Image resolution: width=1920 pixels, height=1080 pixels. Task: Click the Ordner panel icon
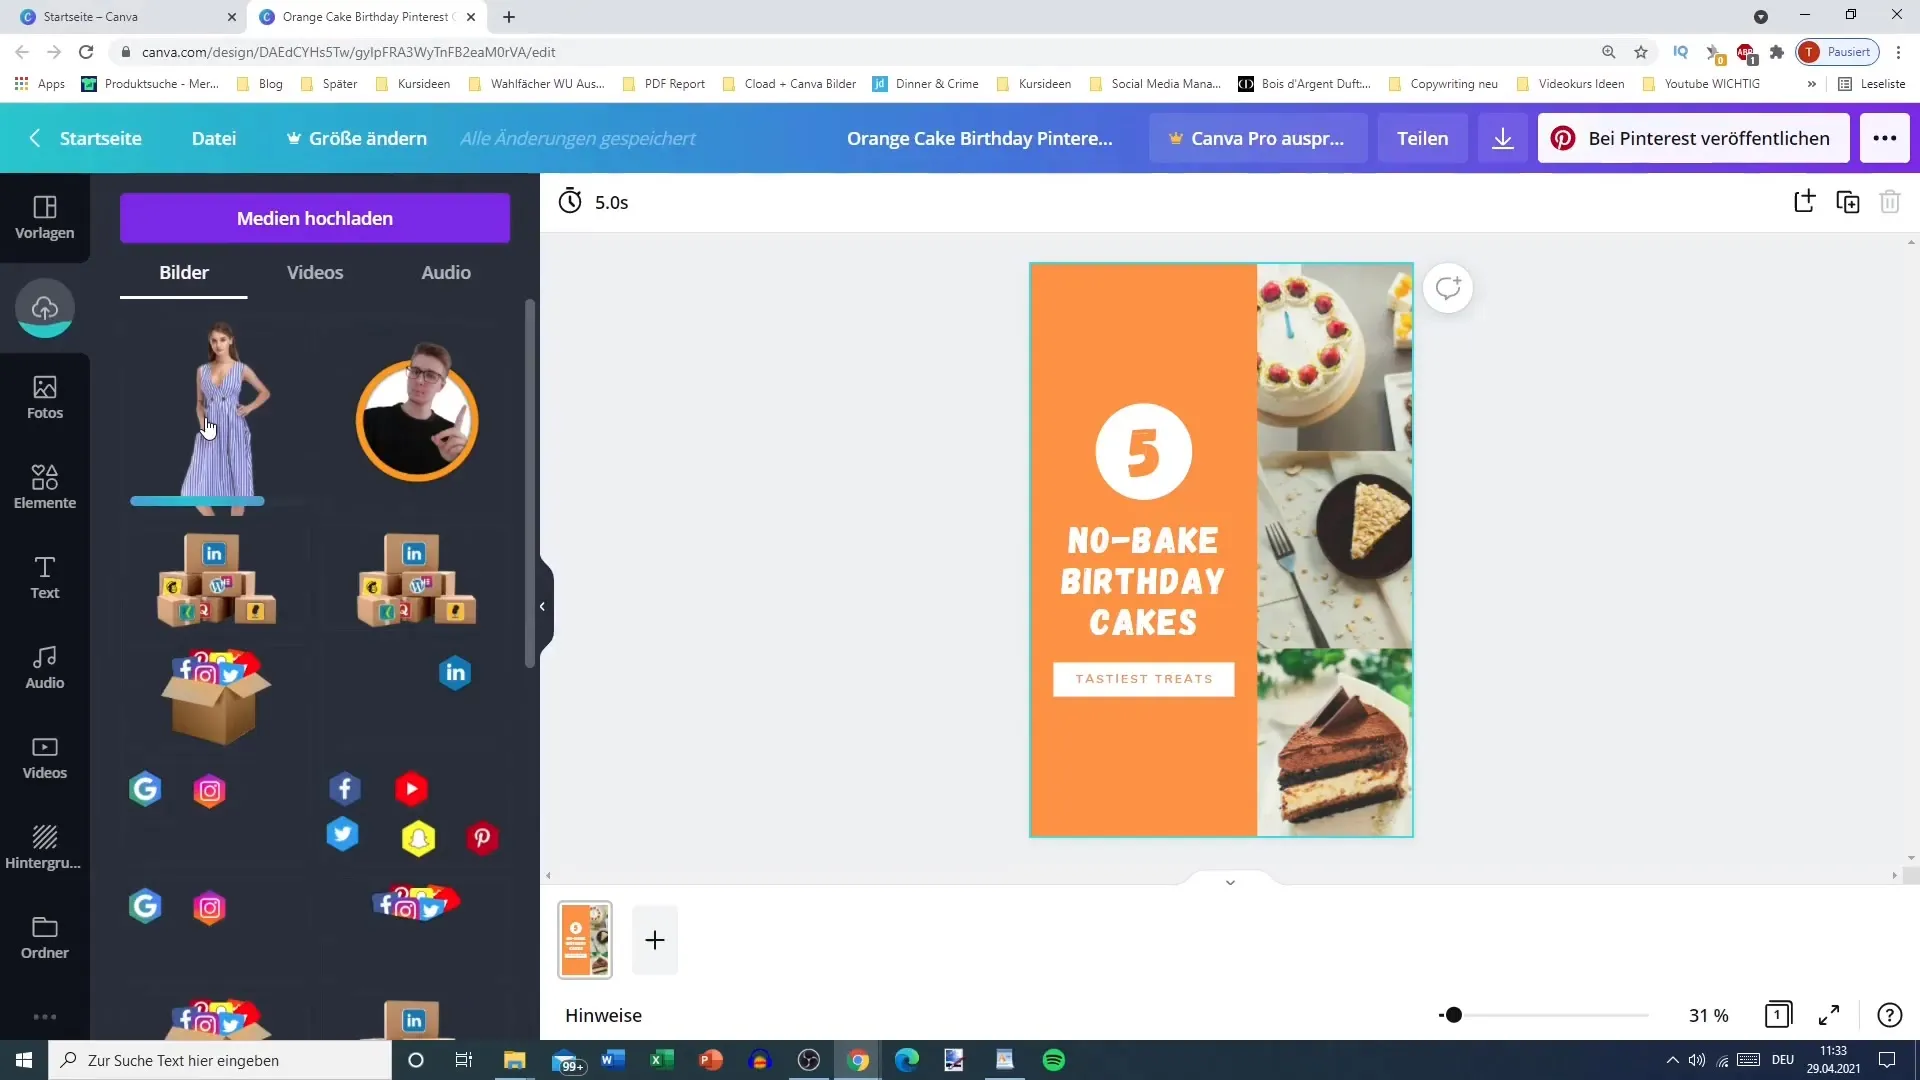tap(44, 936)
